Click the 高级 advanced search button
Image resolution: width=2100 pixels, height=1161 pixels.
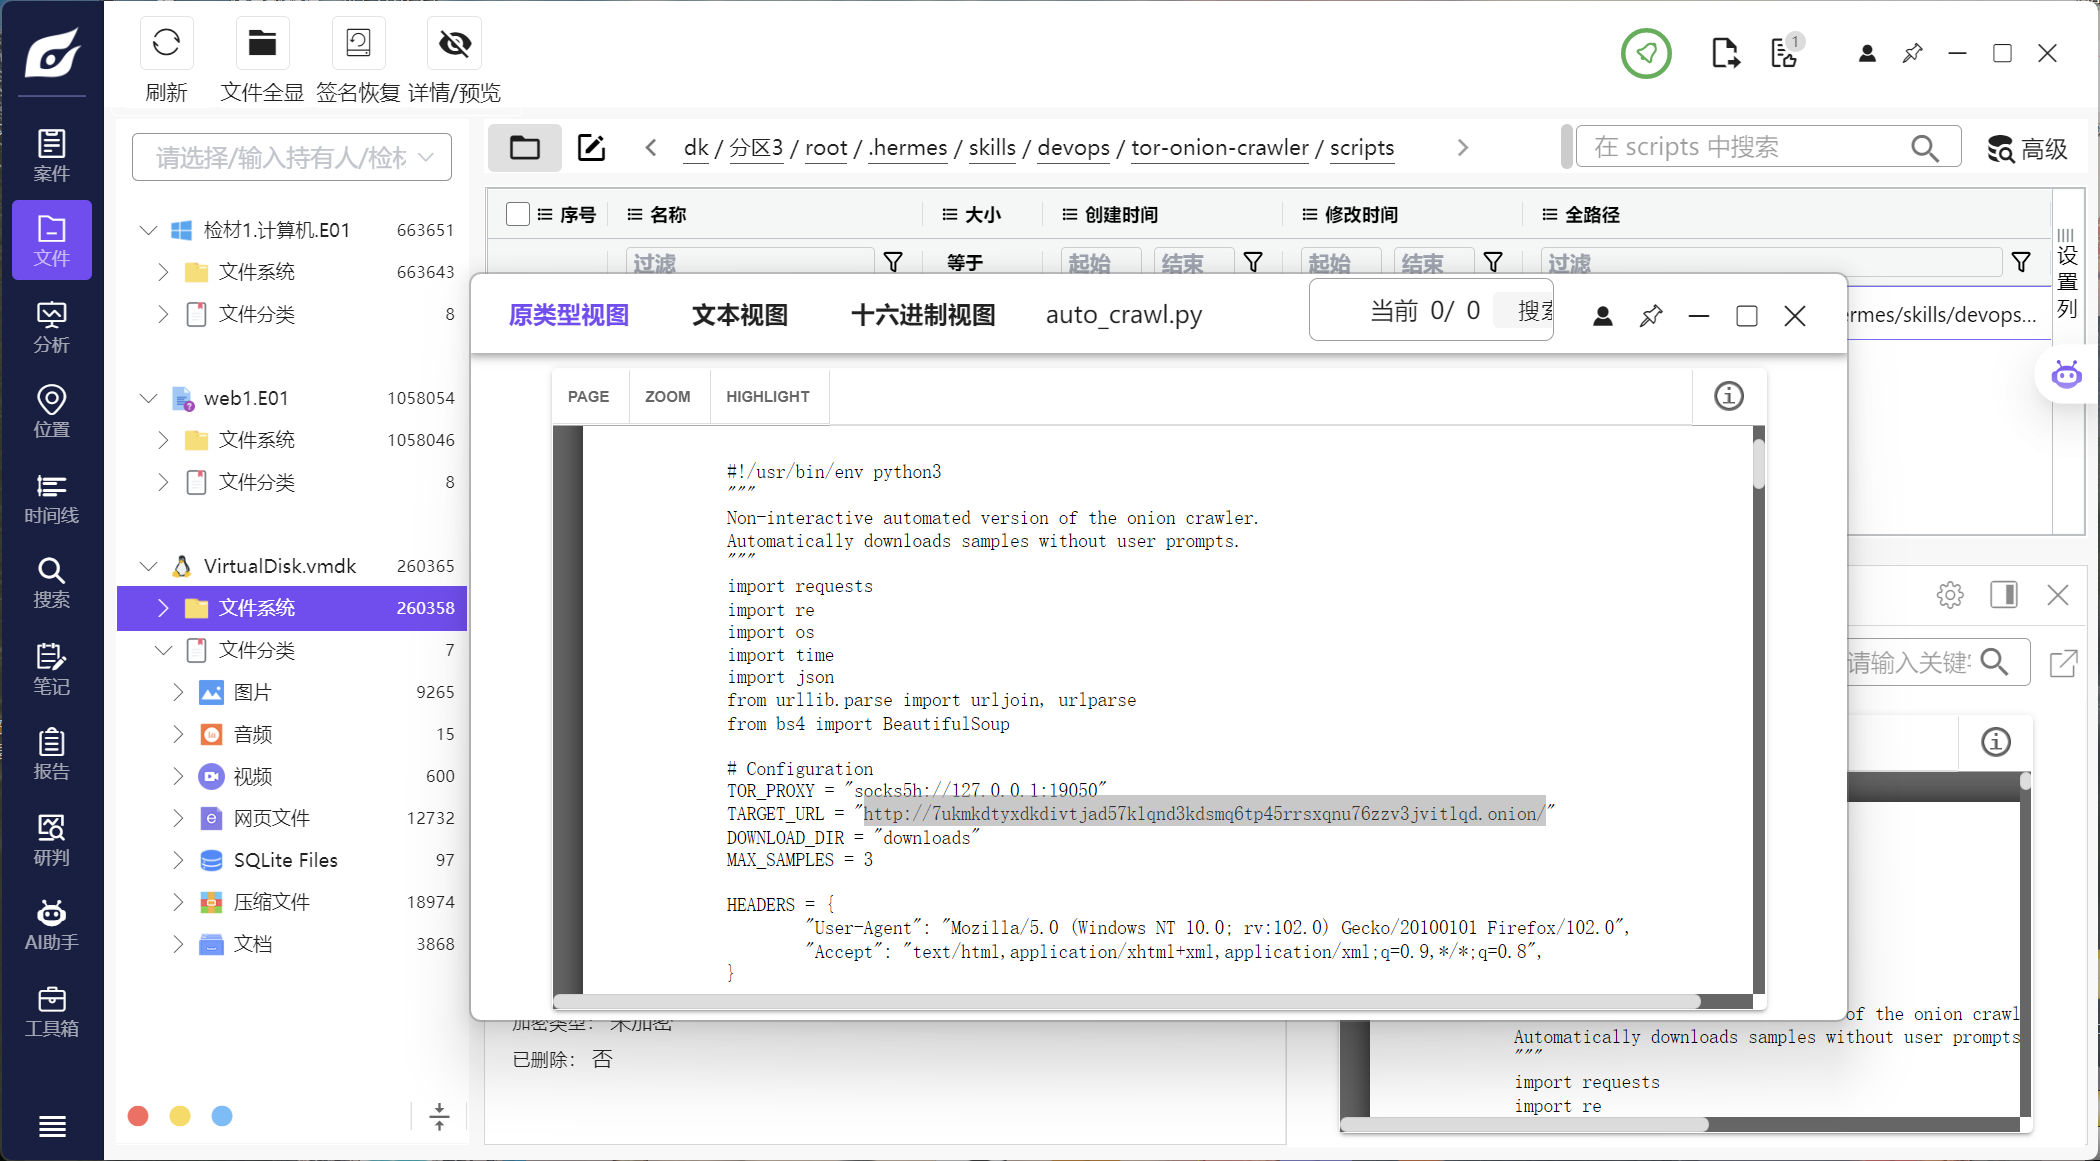click(2028, 148)
